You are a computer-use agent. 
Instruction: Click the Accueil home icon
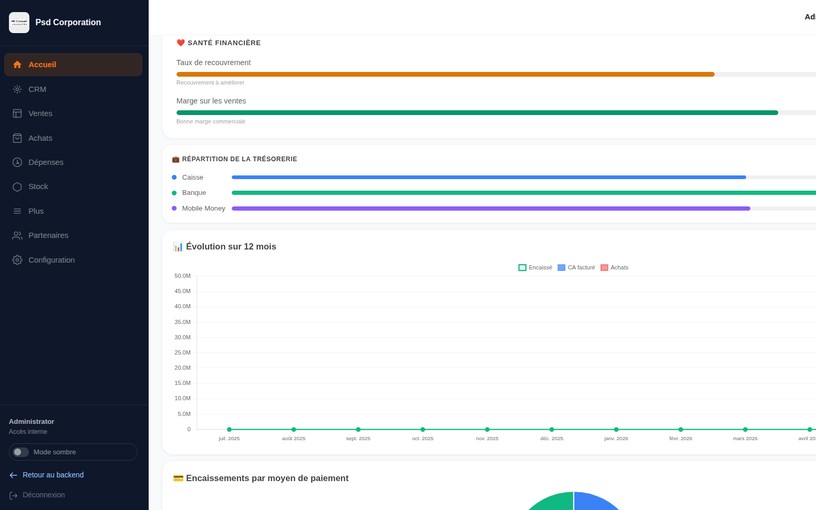(x=17, y=65)
